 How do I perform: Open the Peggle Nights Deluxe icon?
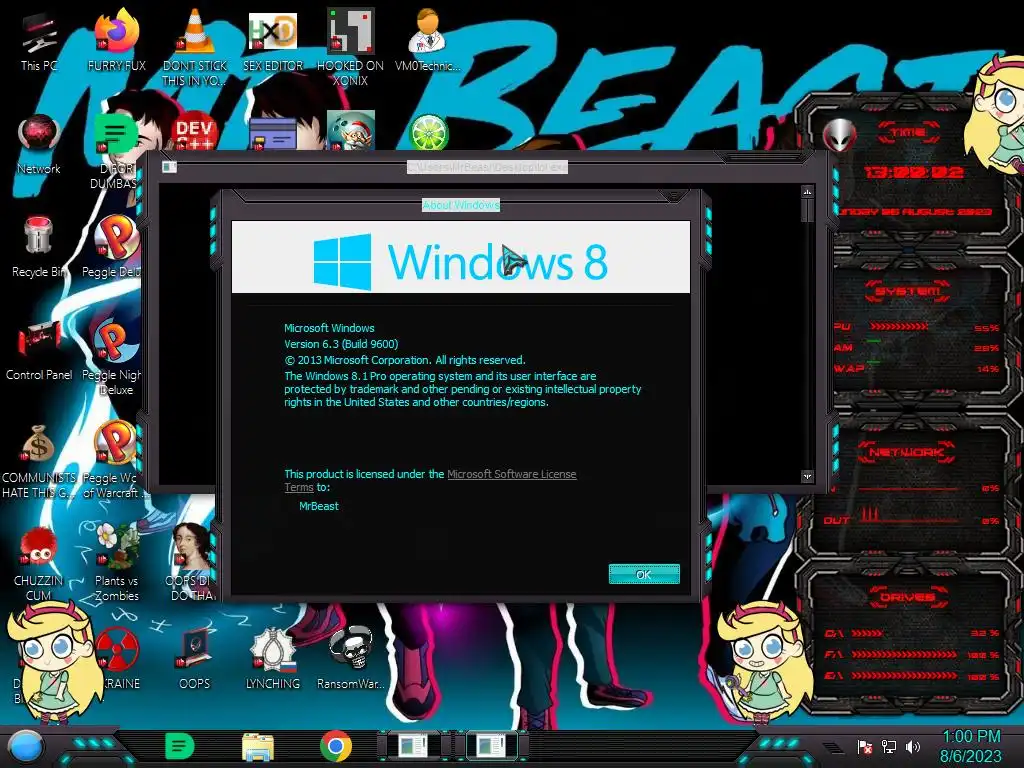(112, 356)
